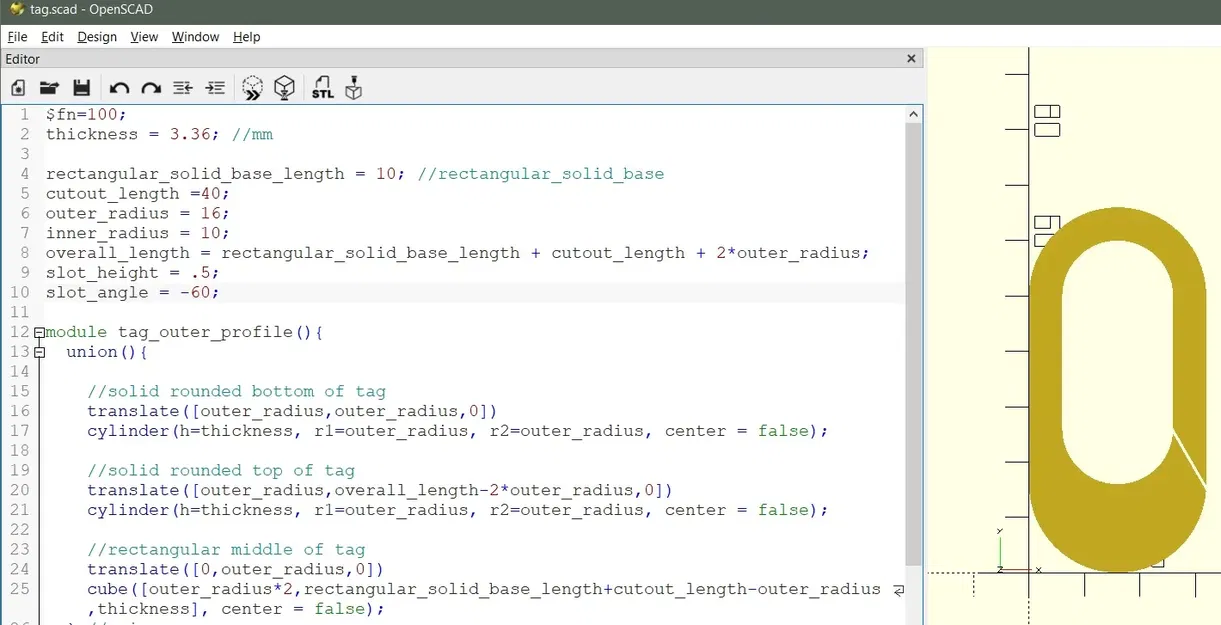
Task: Open the Edit menu
Action: tap(52, 37)
